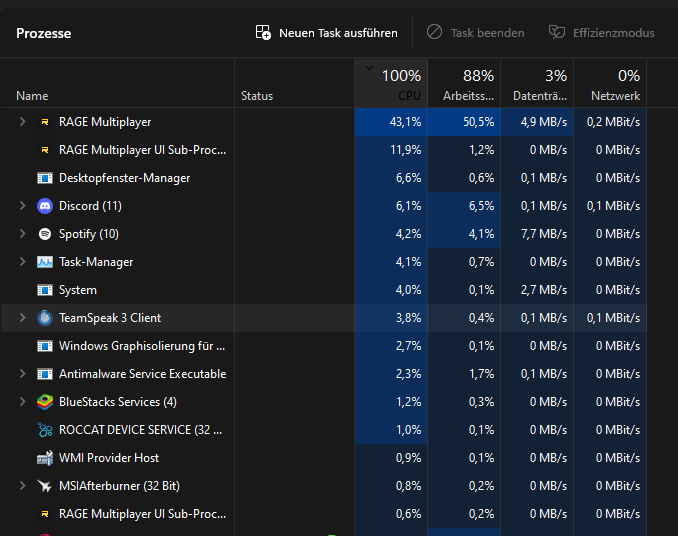Click the new task icon beside Neuen Task ausführen
The width and height of the screenshot is (678, 536).
pyautogui.click(x=263, y=32)
